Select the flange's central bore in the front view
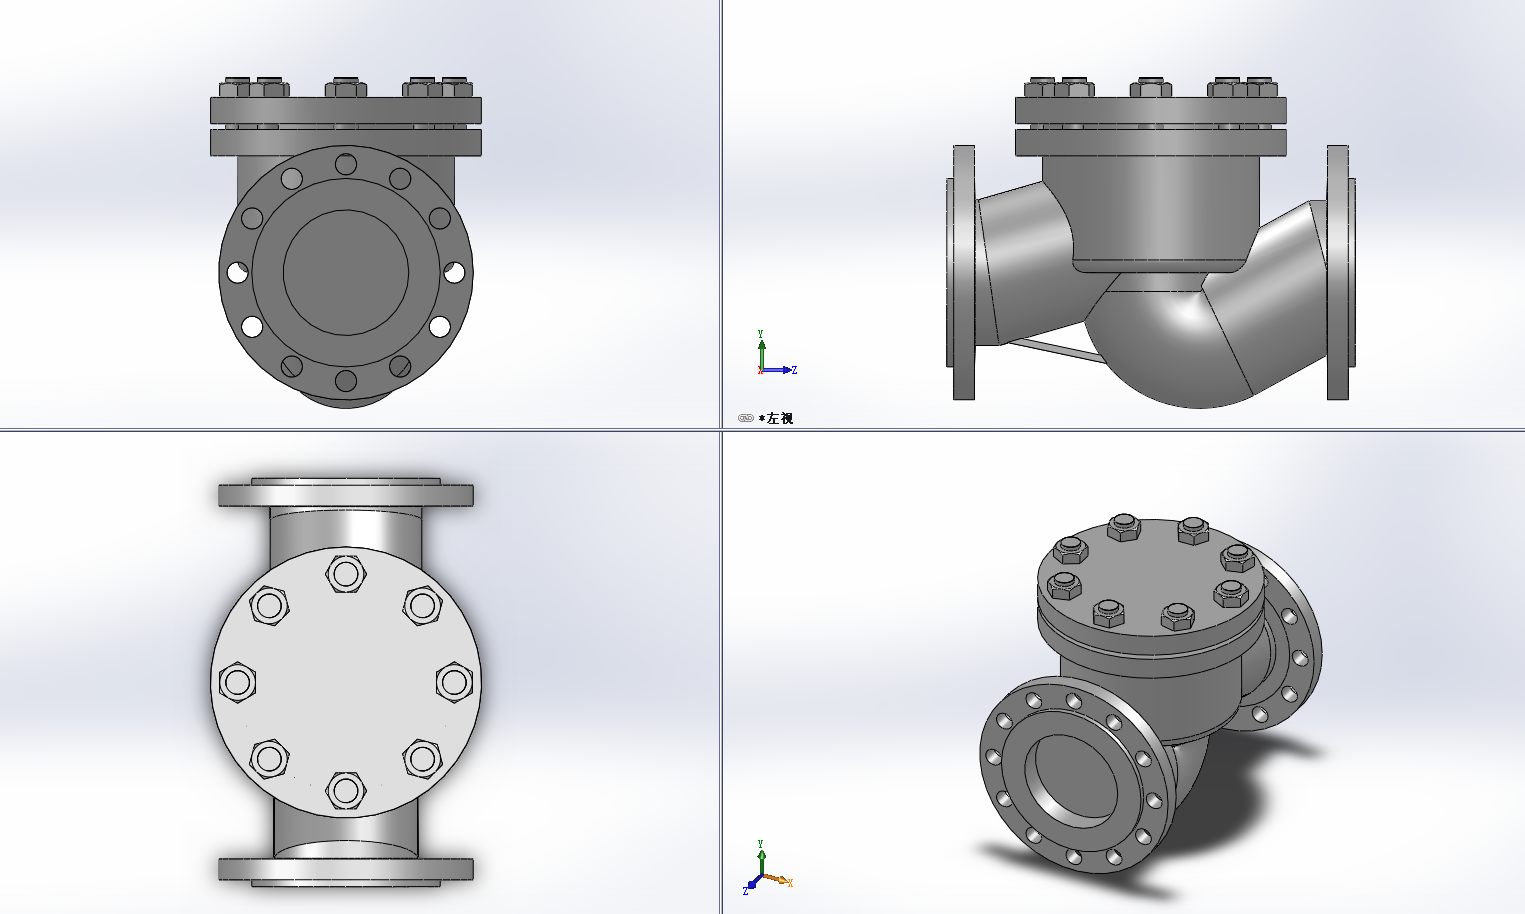The width and height of the screenshot is (1525, 914). coord(346,272)
